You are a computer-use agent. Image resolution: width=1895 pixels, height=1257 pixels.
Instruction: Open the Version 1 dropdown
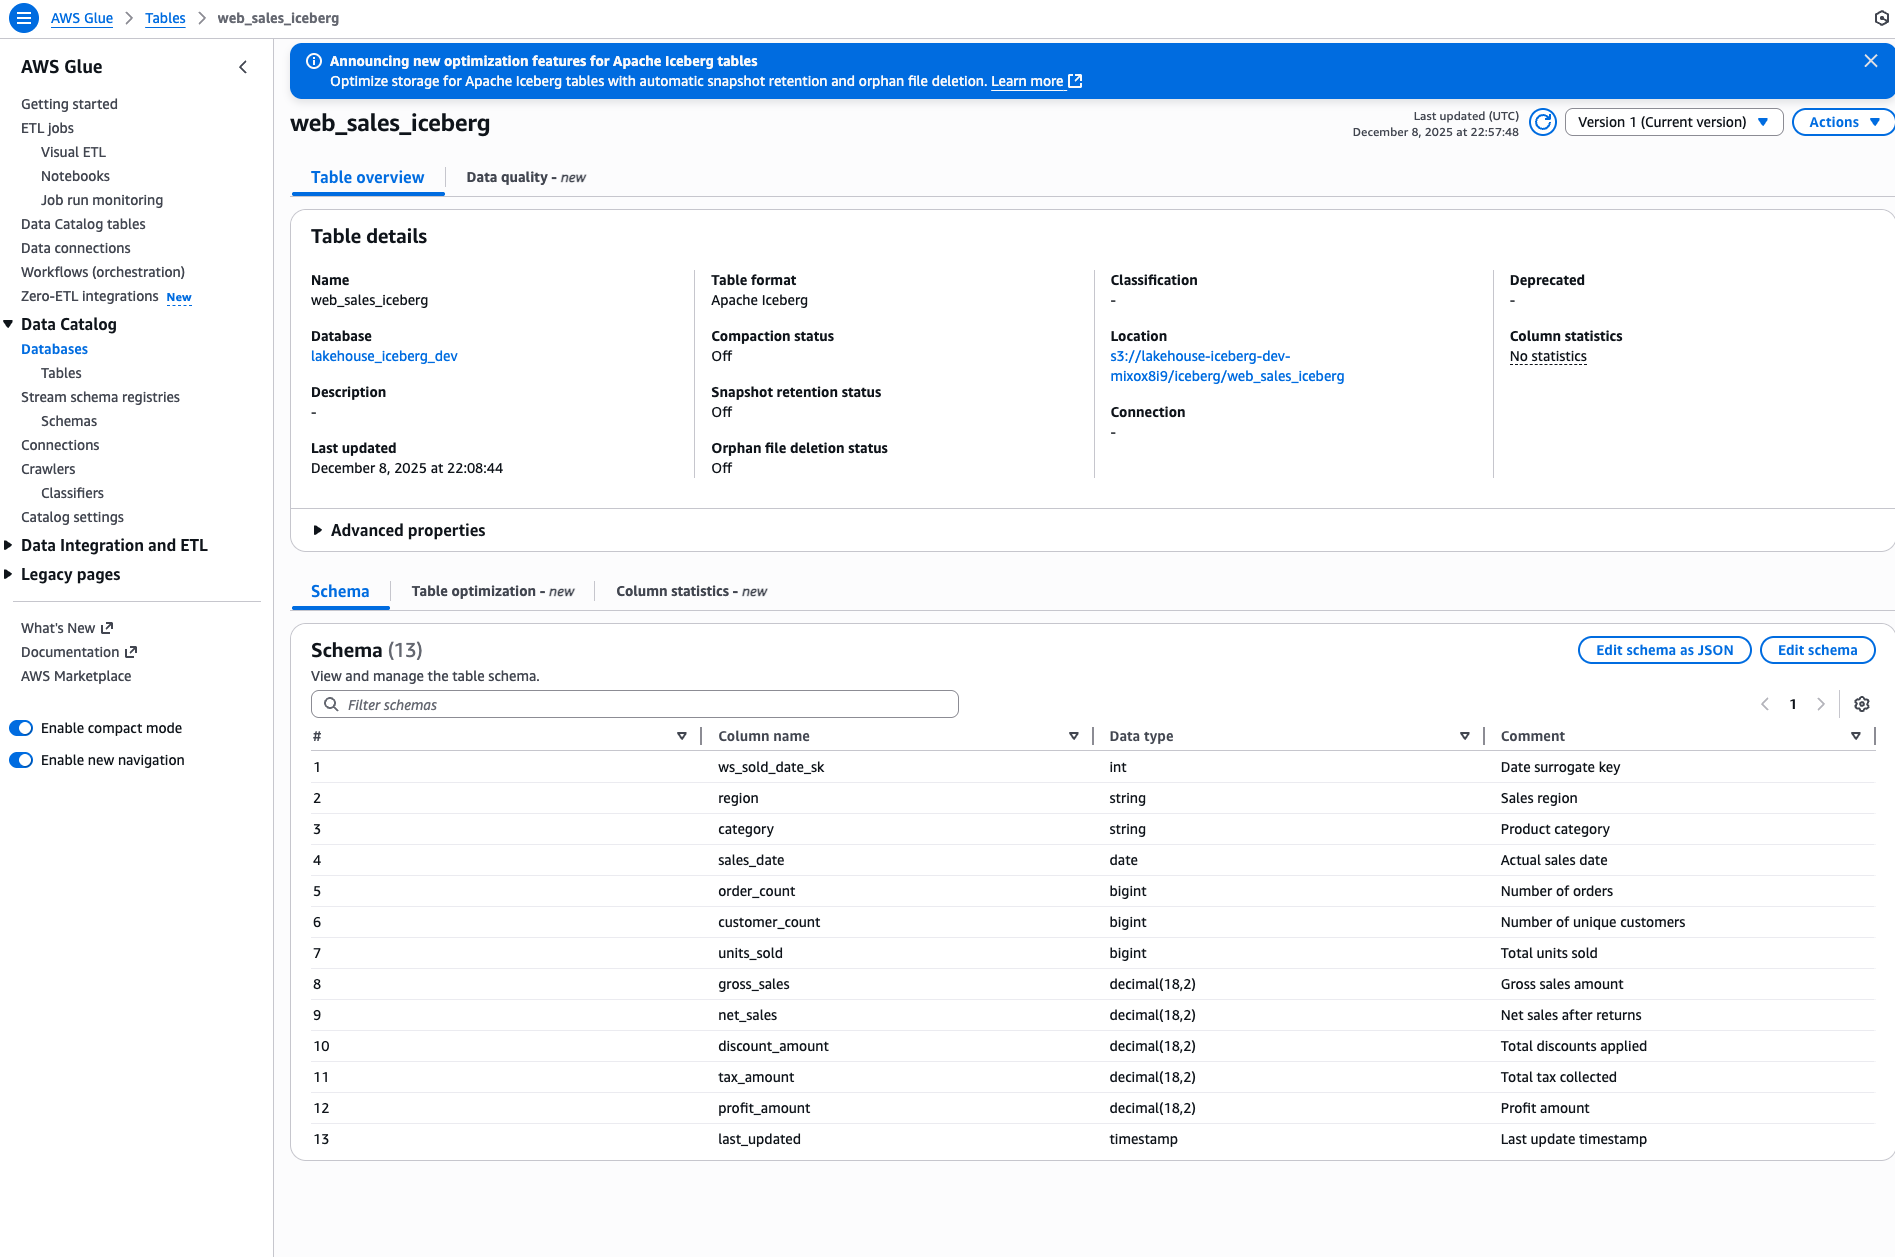click(x=1673, y=122)
